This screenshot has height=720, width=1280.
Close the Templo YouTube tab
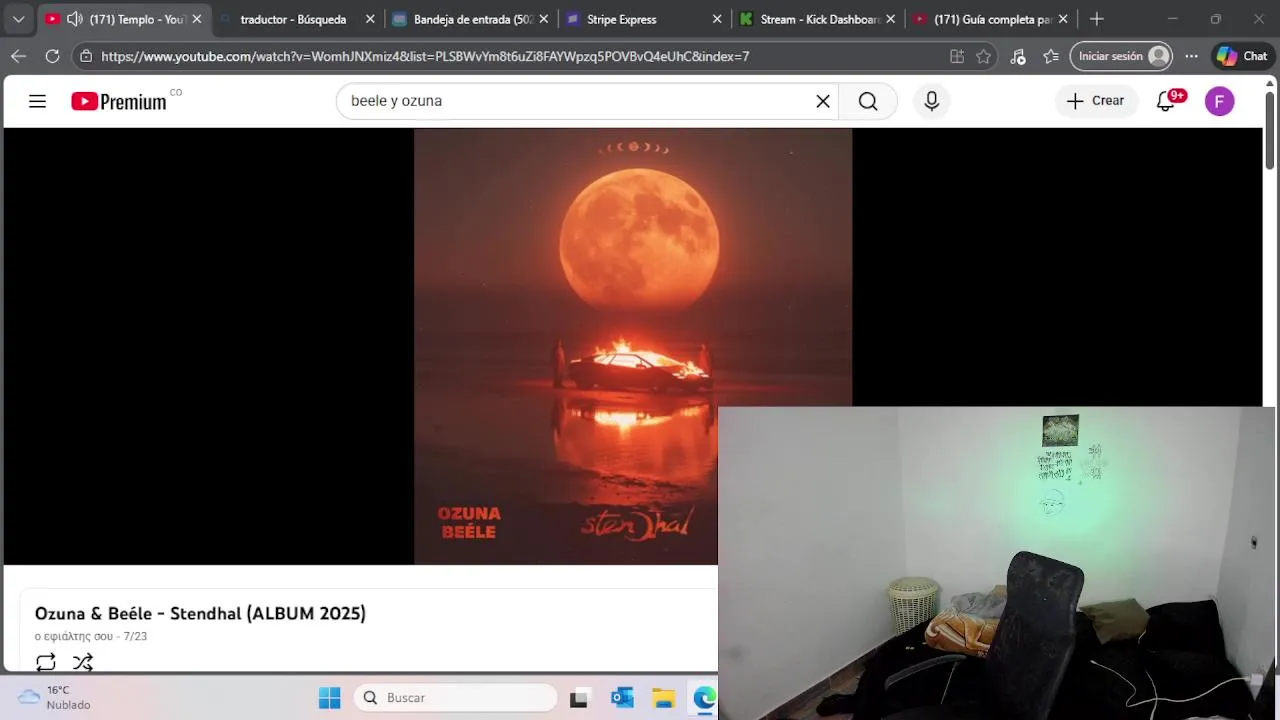point(196,19)
